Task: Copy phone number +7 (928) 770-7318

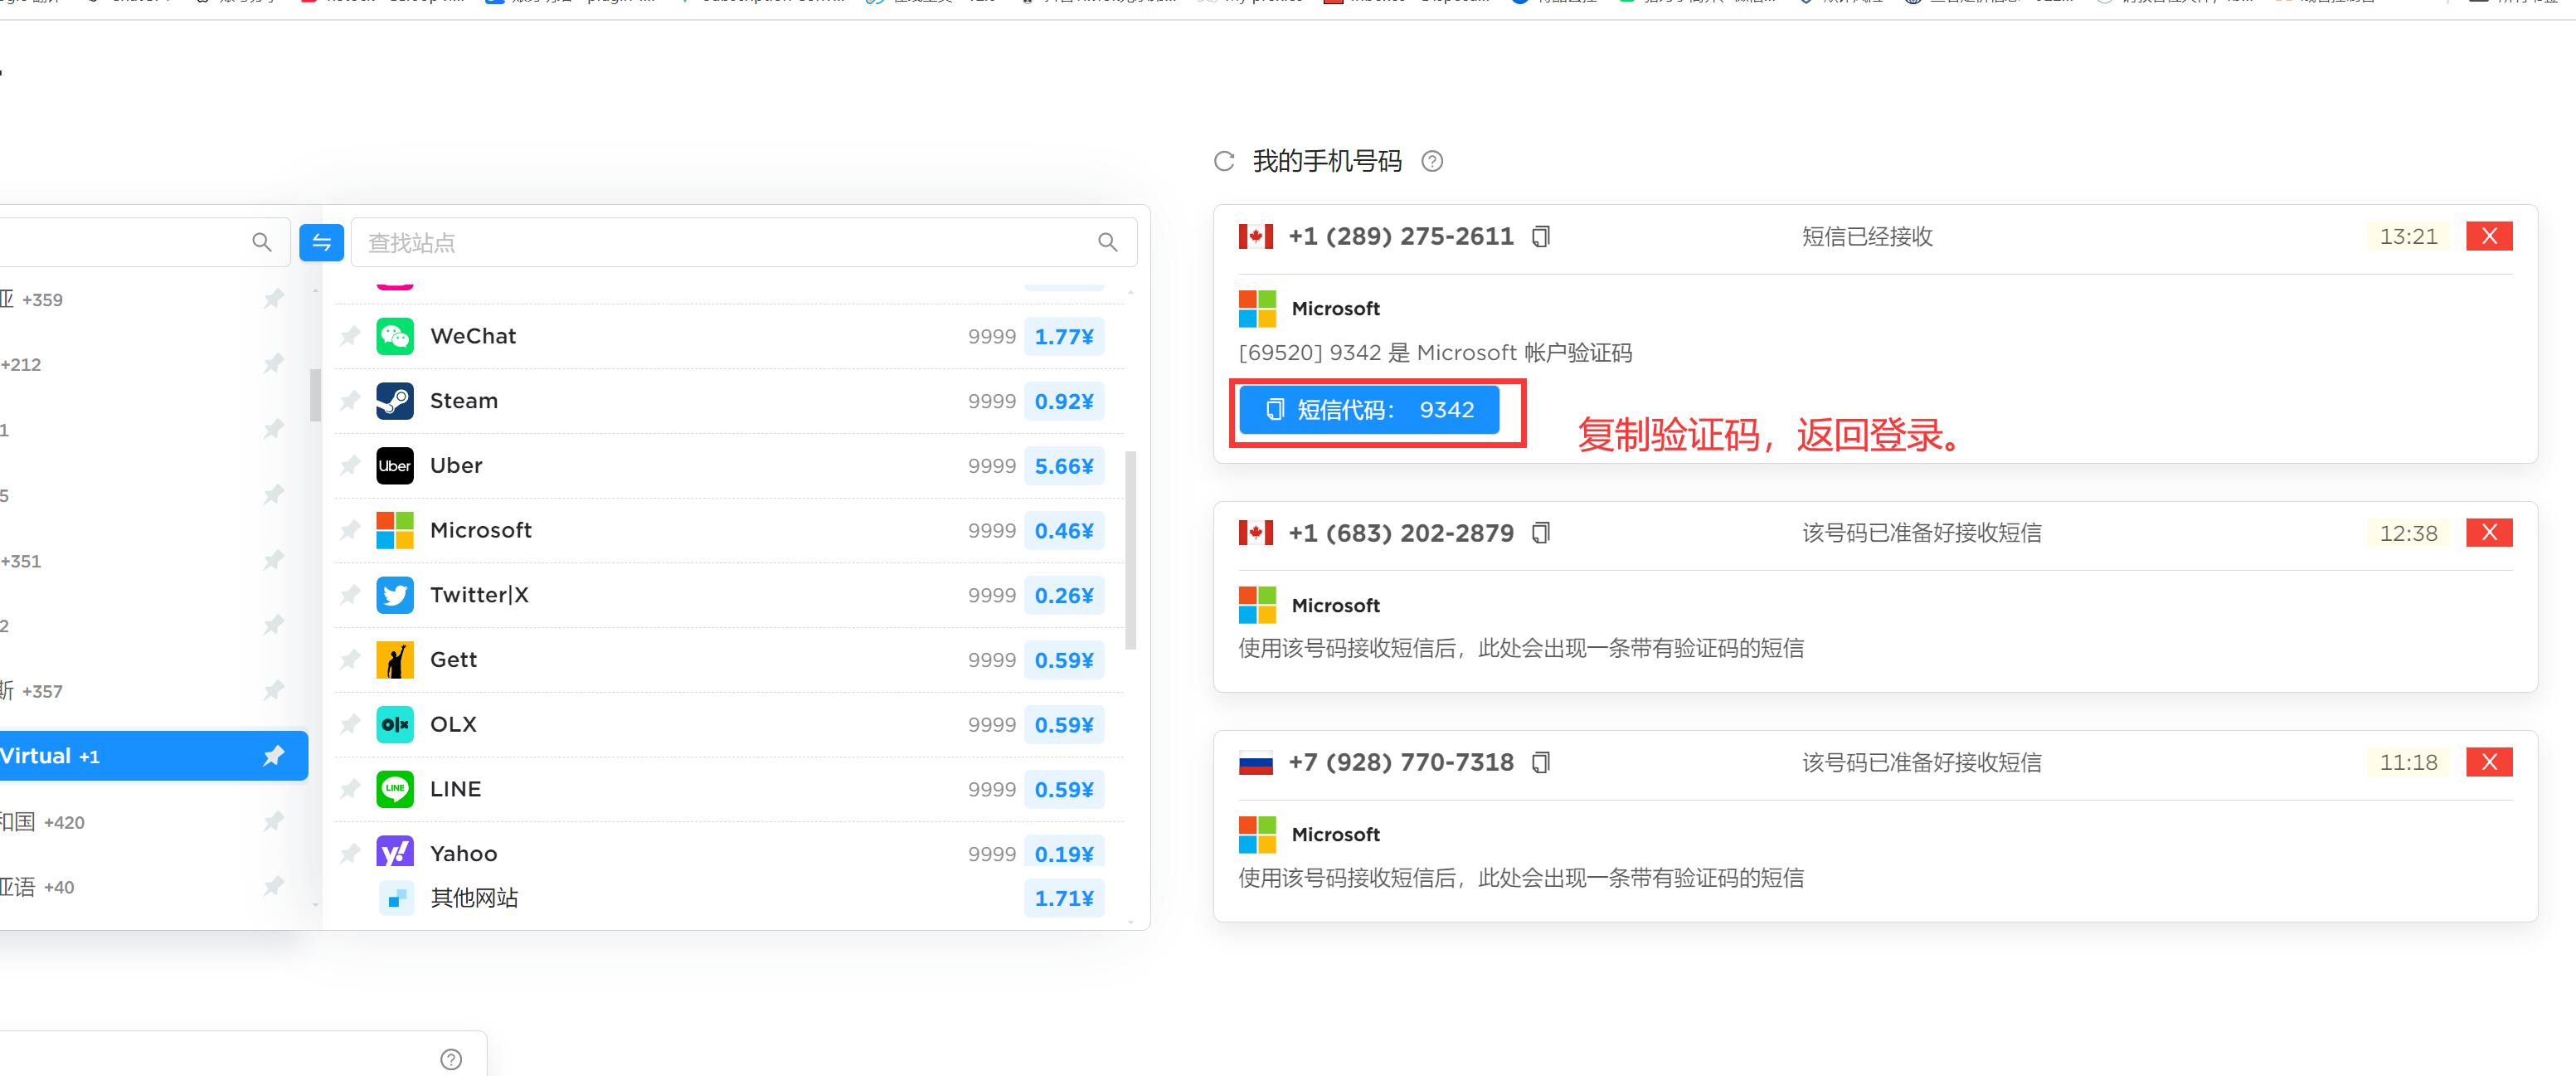Action: (x=1541, y=762)
